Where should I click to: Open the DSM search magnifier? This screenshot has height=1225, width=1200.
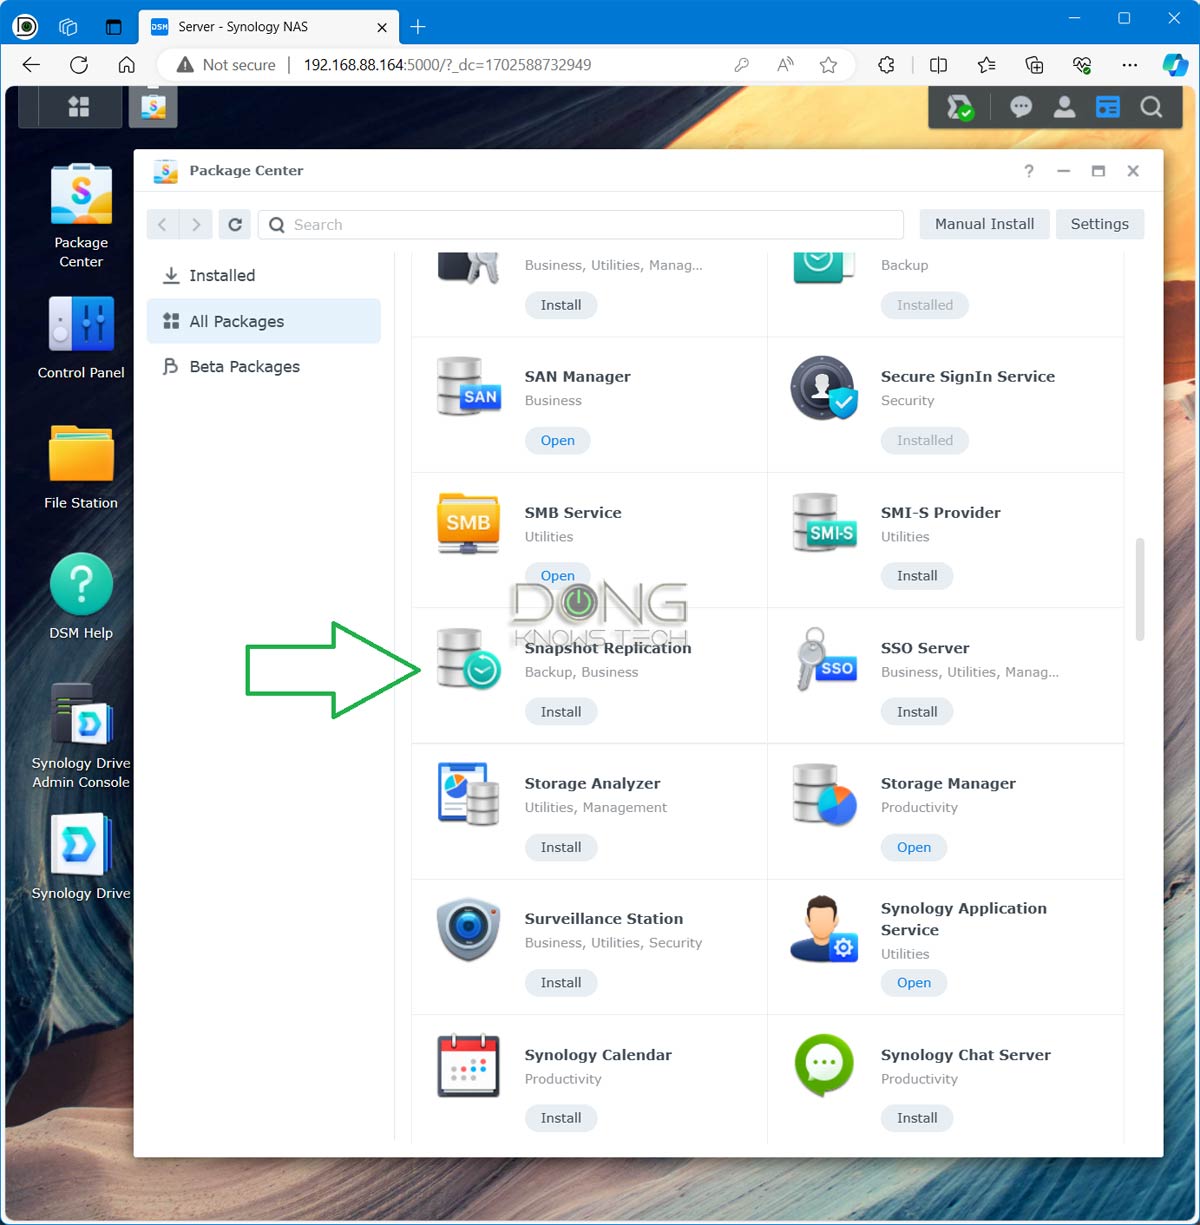pyautogui.click(x=1152, y=107)
